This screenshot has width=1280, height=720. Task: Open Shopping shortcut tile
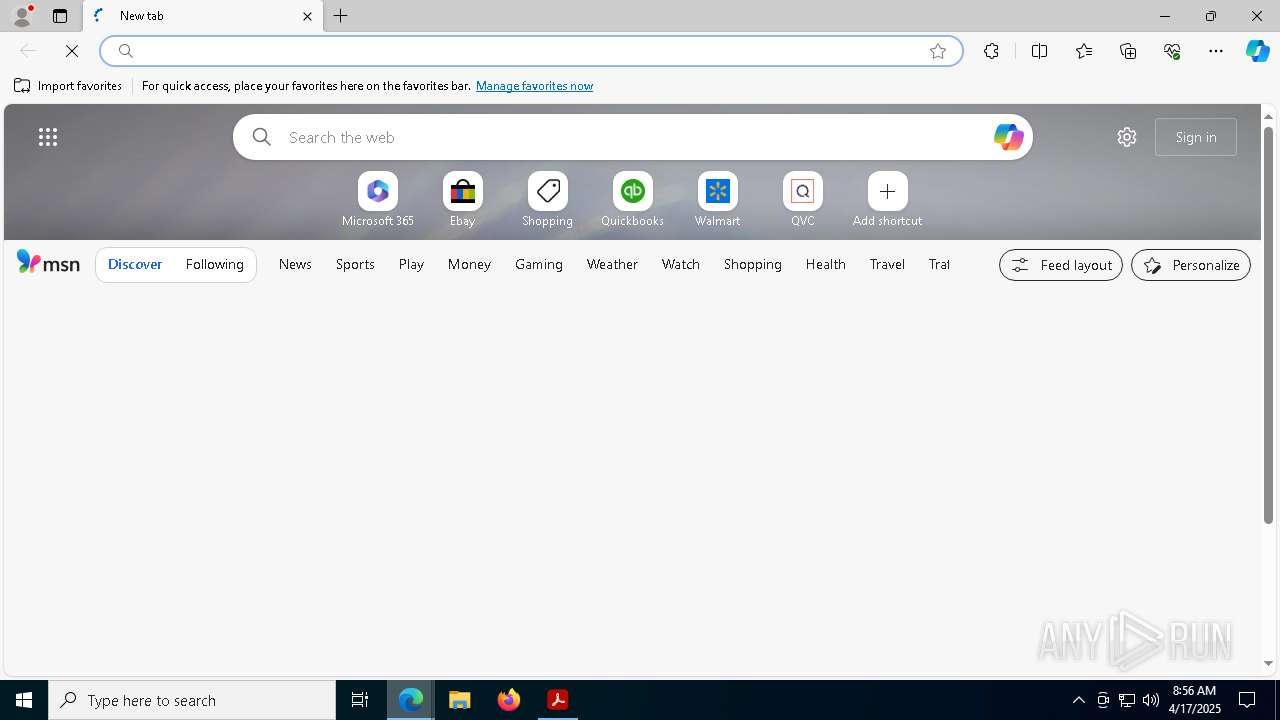(548, 200)
